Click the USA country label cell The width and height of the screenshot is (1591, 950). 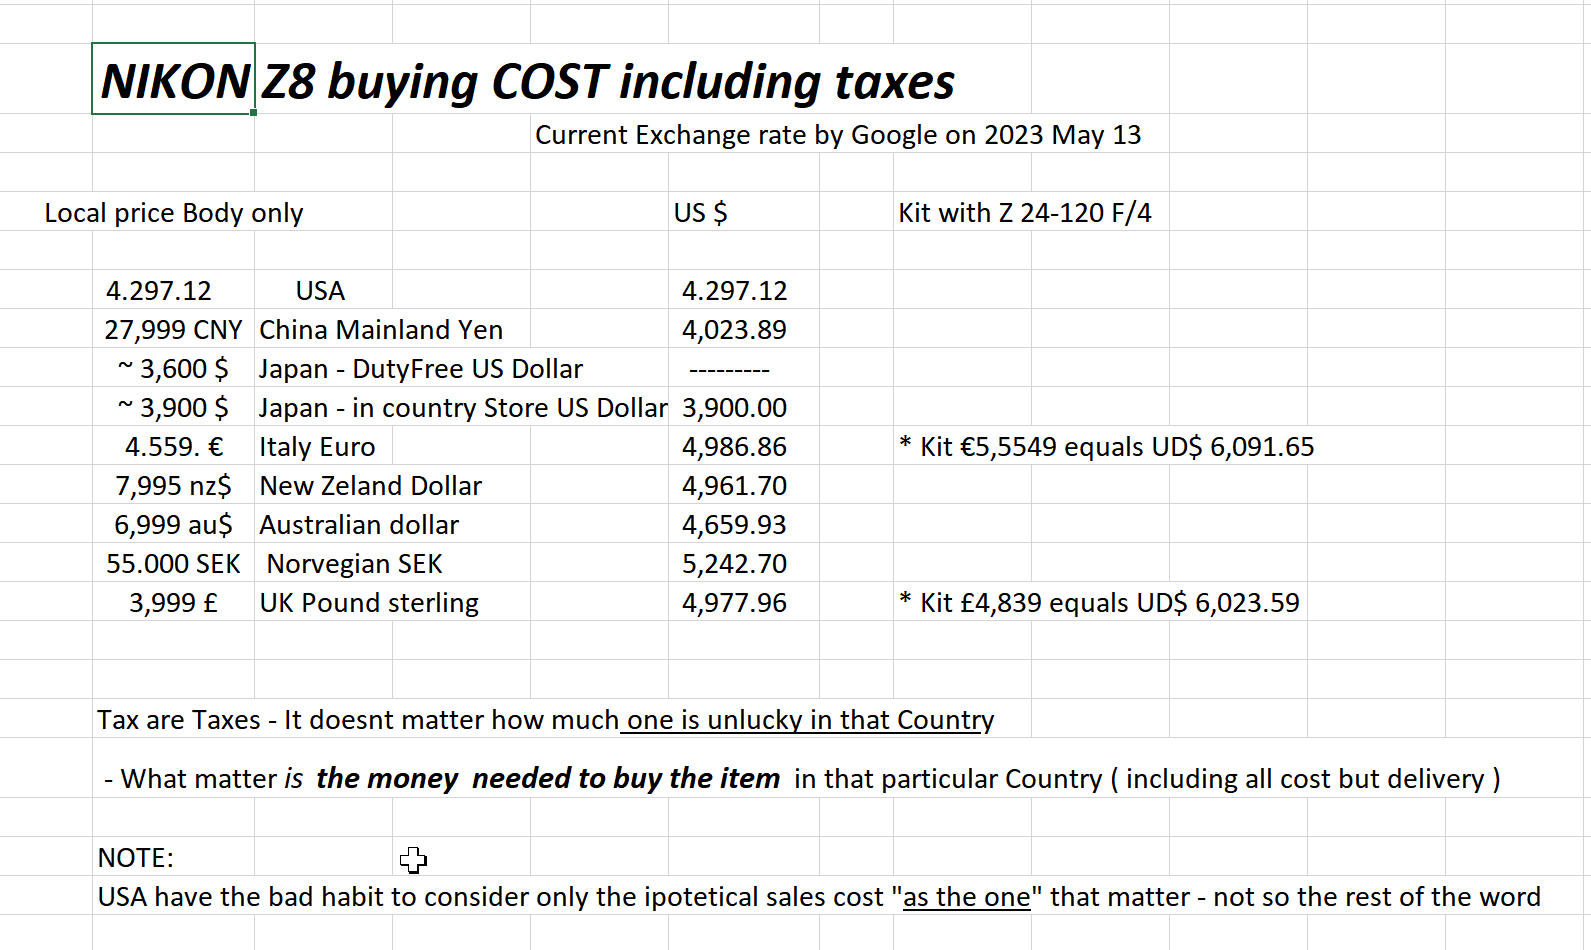(x=320, y=291)
